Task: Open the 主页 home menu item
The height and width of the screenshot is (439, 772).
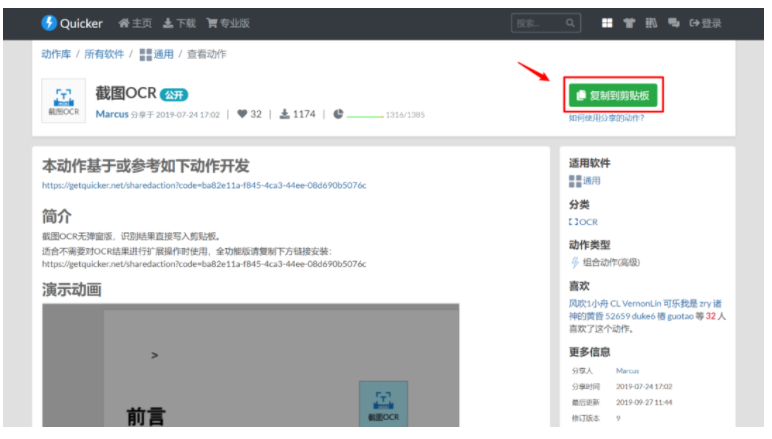Action: (135, 23)
